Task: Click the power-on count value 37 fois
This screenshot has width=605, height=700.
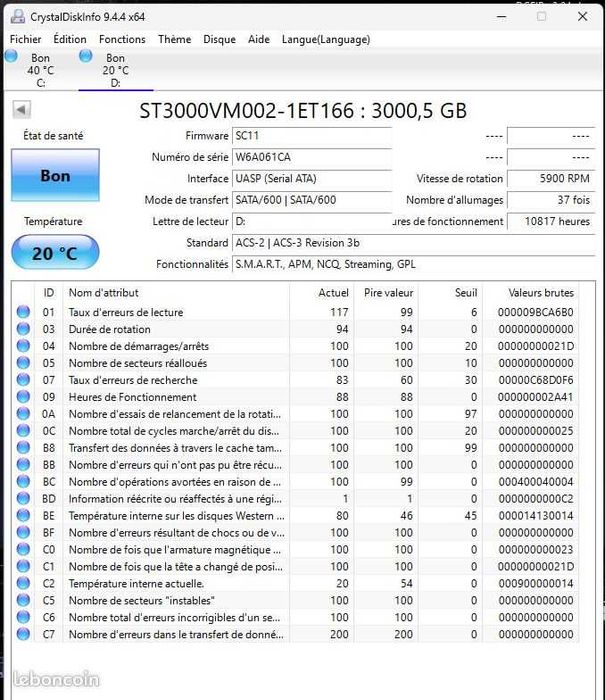Action: coord(551,200)
